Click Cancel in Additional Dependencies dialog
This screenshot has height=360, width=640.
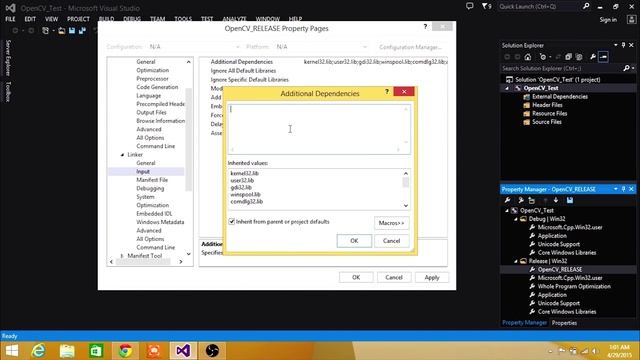point(391,241)
